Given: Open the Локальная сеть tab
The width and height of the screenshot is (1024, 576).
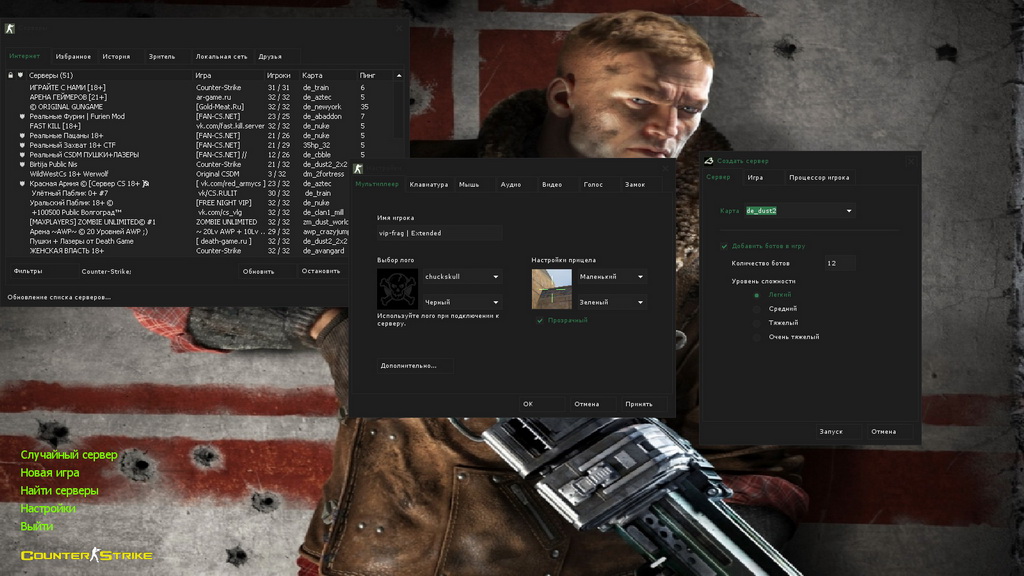Looking at the screenshot, I should [x=221, y=57].
